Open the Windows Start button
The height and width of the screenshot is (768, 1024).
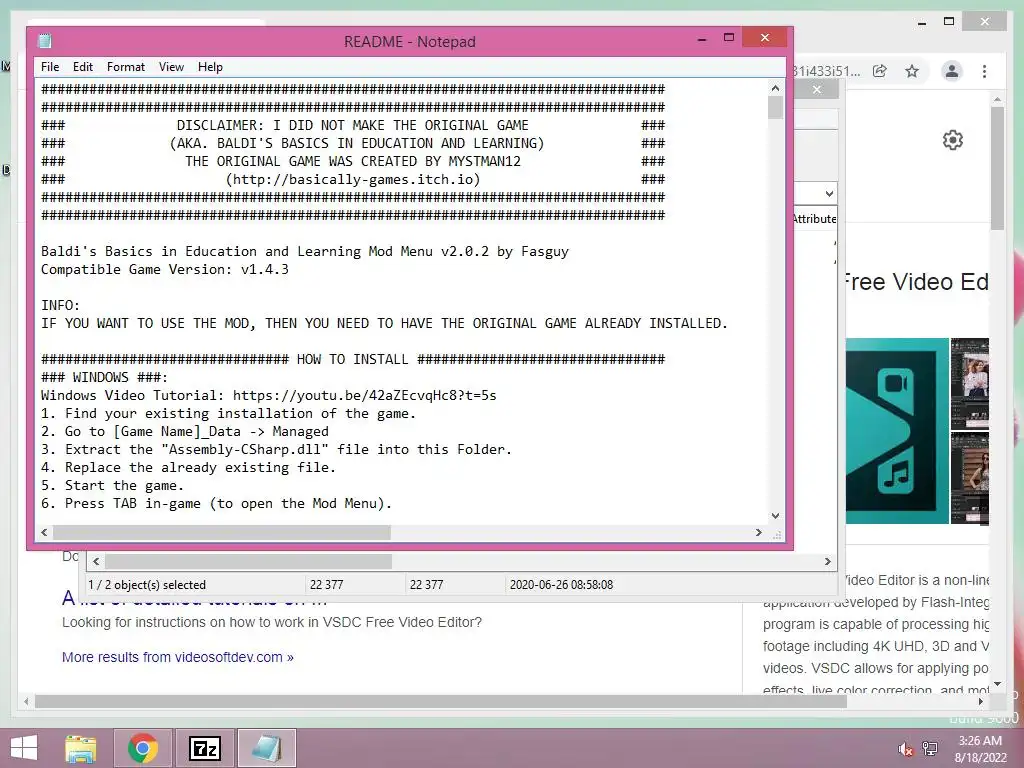click(x=24, y=748)
